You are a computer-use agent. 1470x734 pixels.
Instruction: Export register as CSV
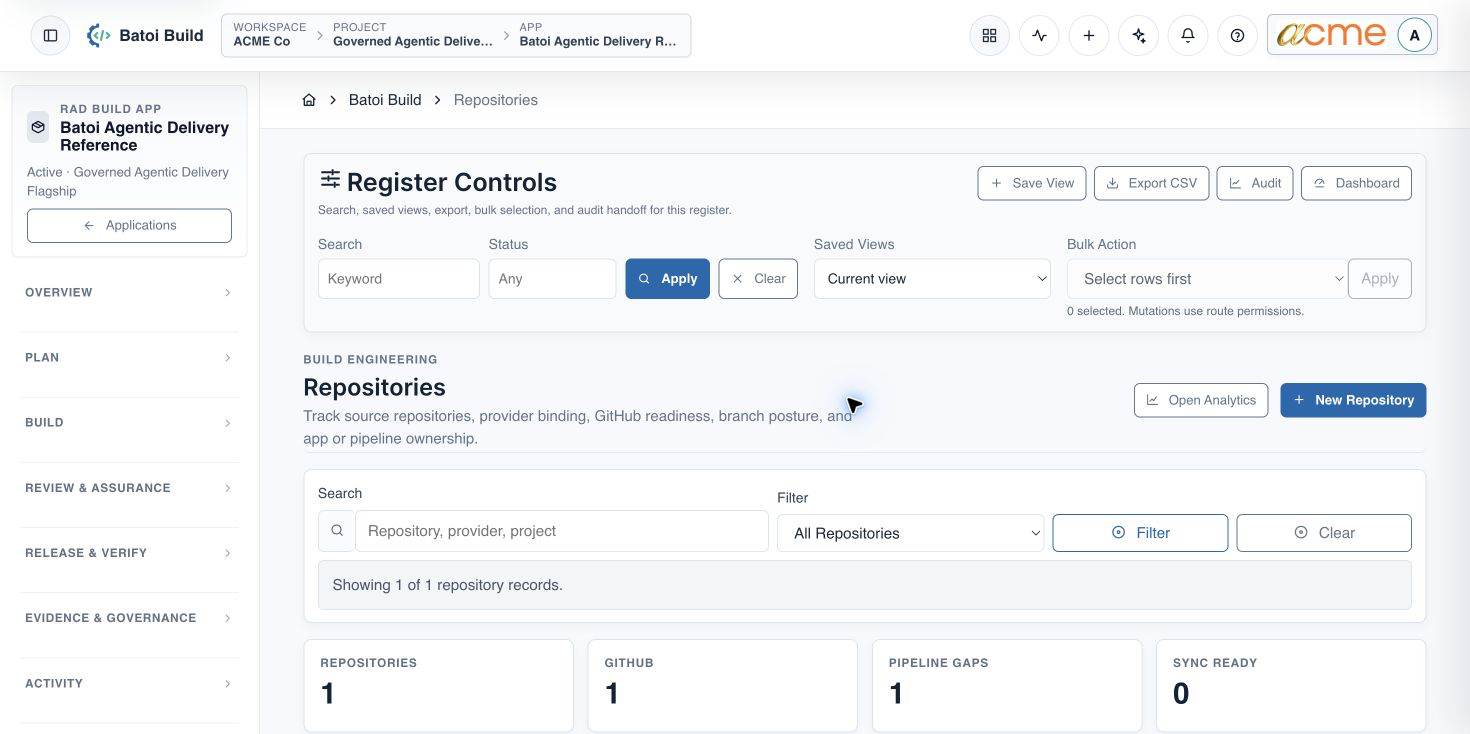coord(1152,183)
